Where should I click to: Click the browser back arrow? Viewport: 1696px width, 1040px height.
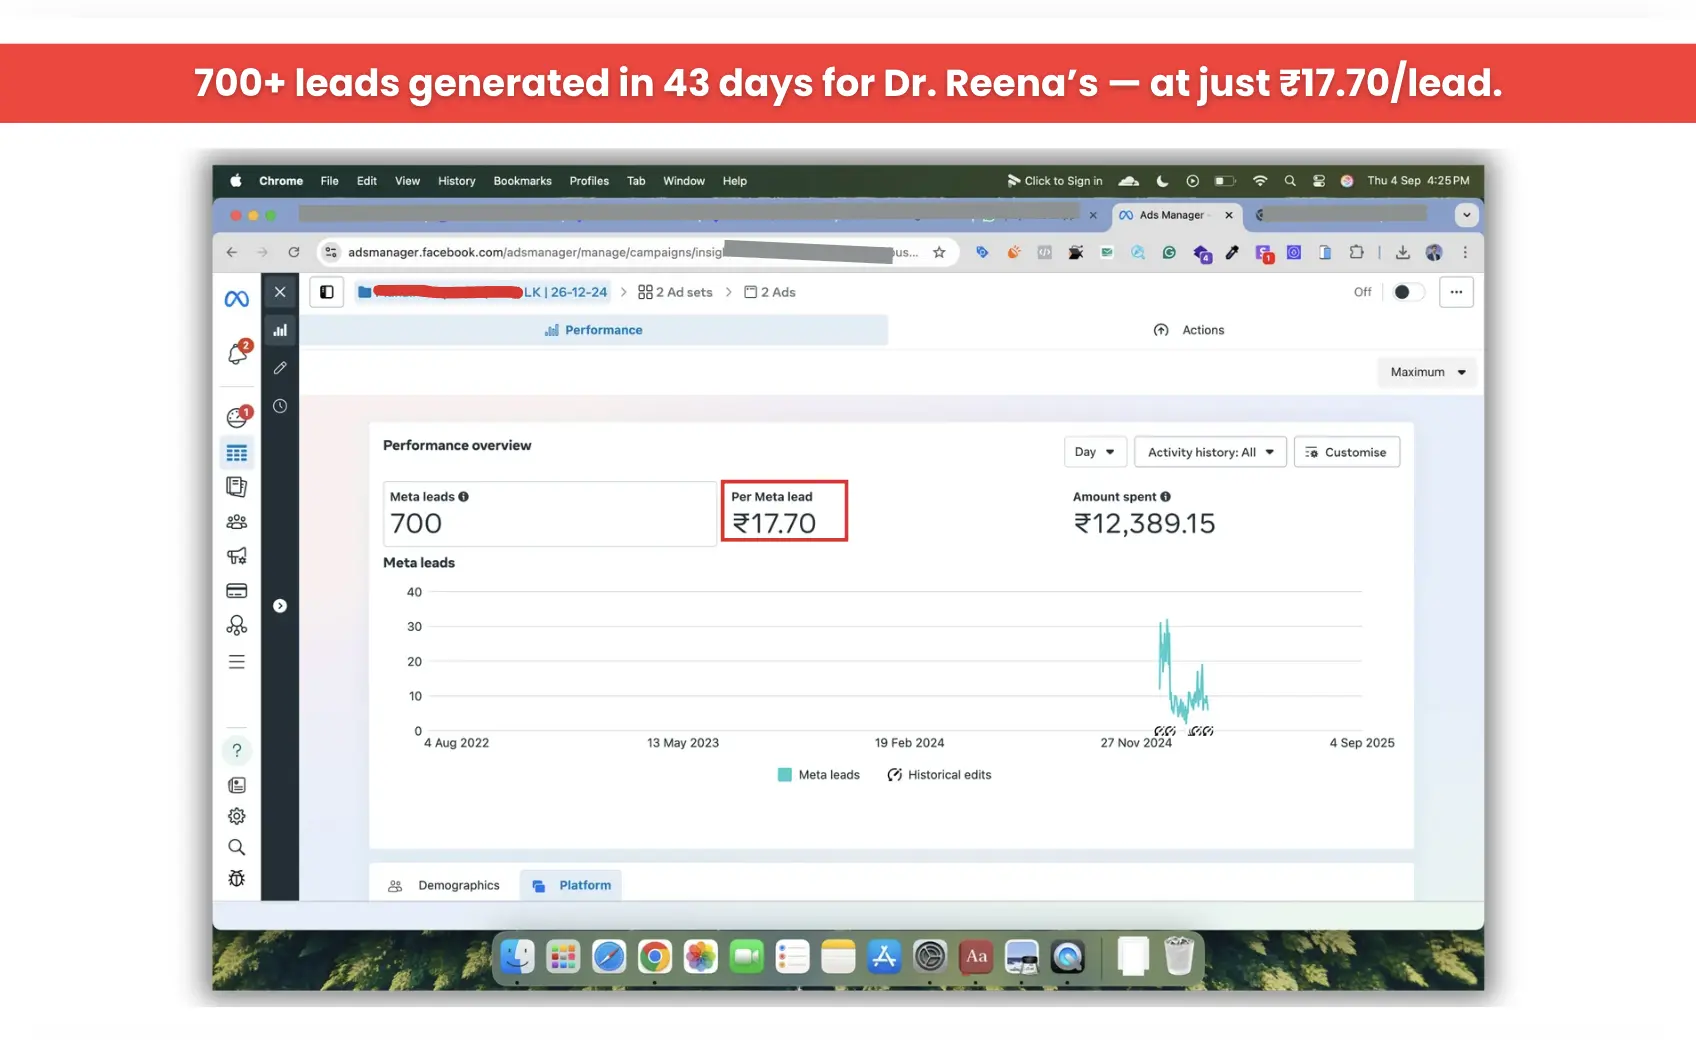tap(232, 252)
